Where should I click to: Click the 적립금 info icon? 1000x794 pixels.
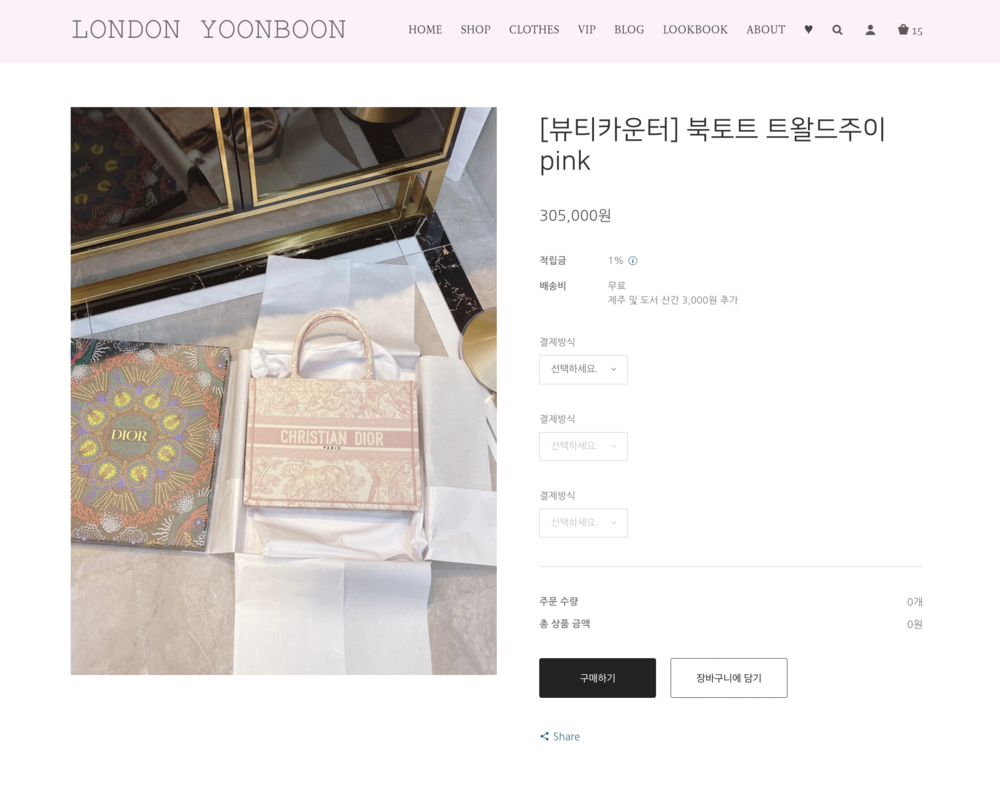pyautogui.click(x=633, y=260)
